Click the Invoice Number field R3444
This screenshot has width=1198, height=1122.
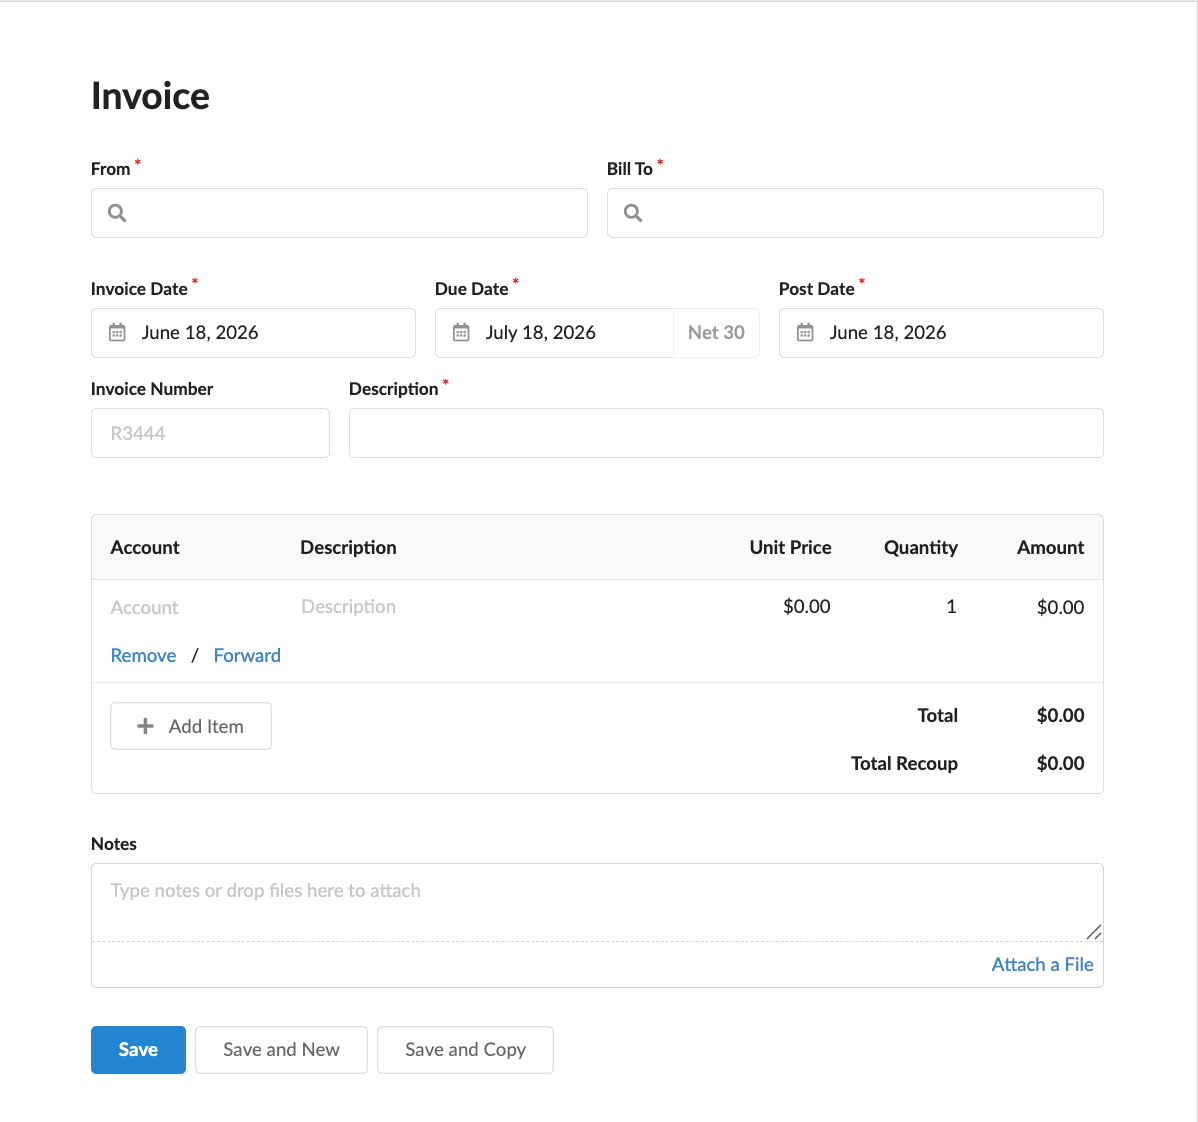point(211,433)
